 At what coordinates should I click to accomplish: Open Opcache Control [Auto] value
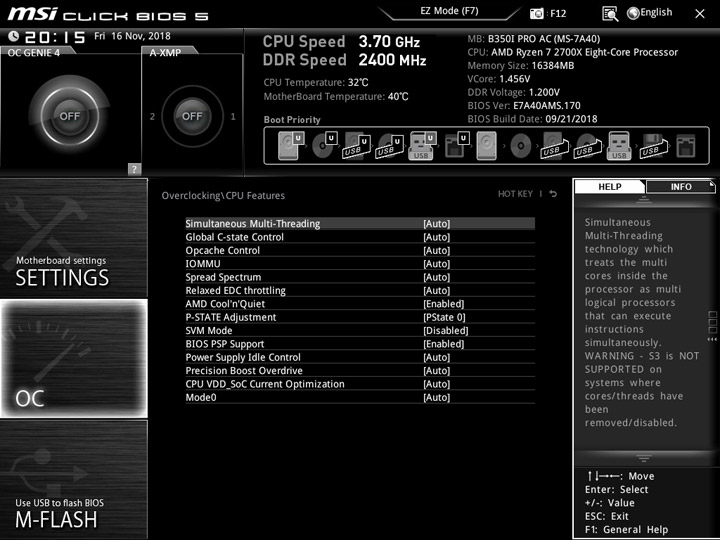tap(437, 250)
